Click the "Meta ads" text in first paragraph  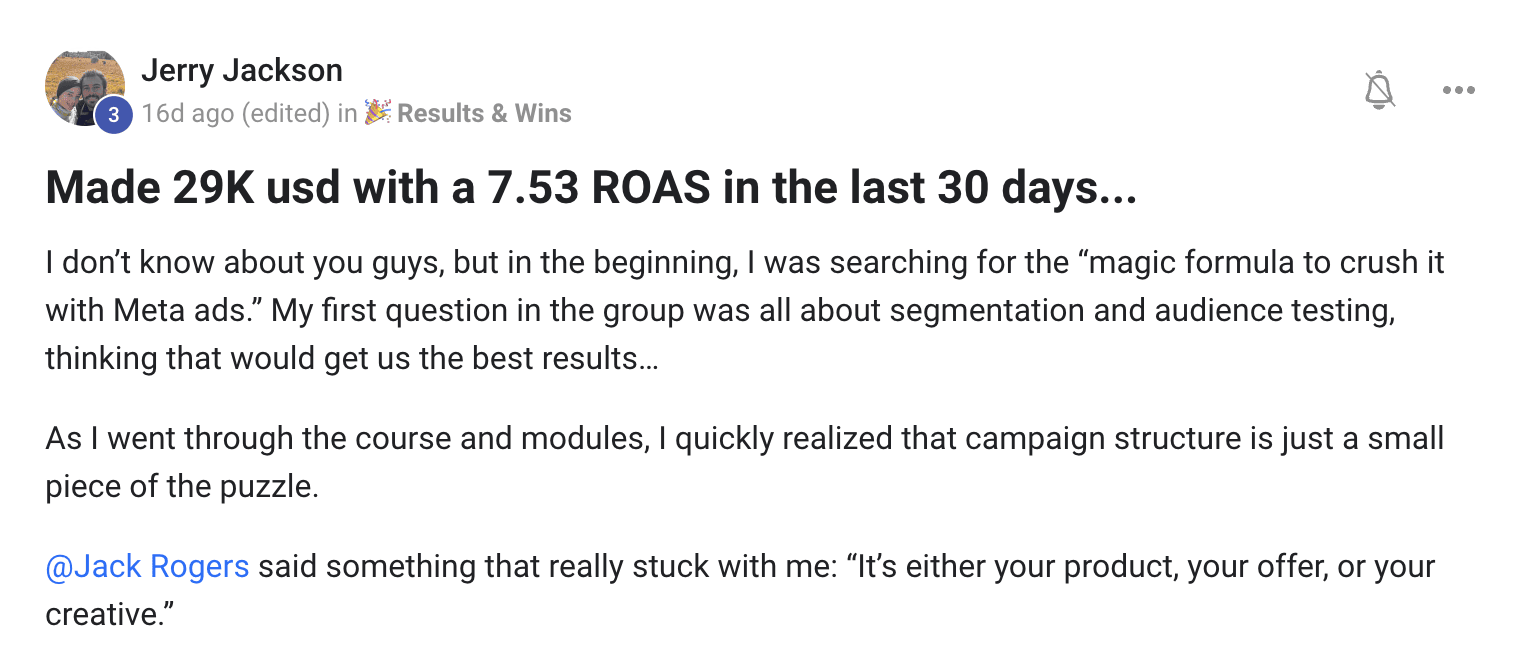[x=165, y=311]
